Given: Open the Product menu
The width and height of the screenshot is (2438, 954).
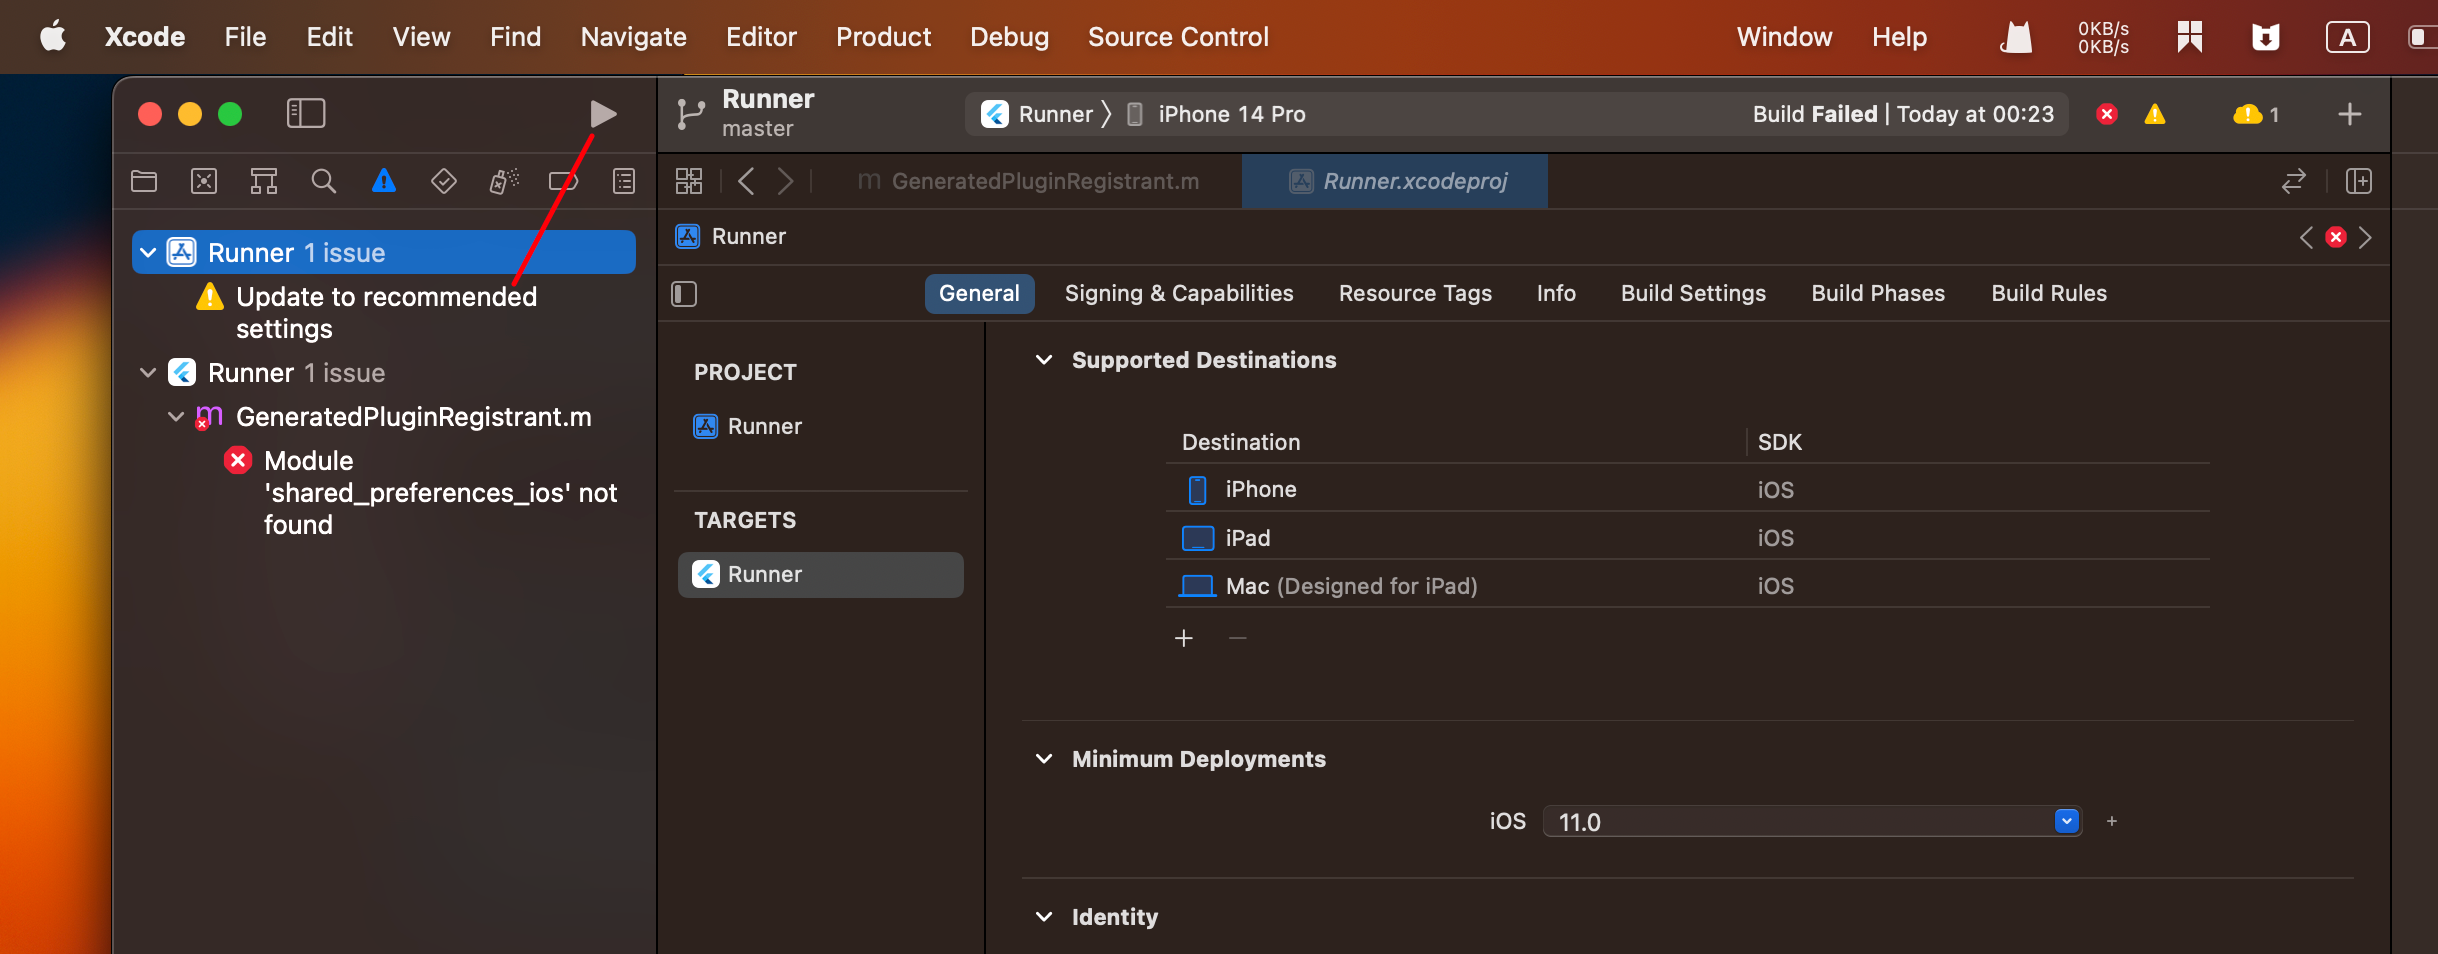Looking at the screenshot, I should pos(883,37).
